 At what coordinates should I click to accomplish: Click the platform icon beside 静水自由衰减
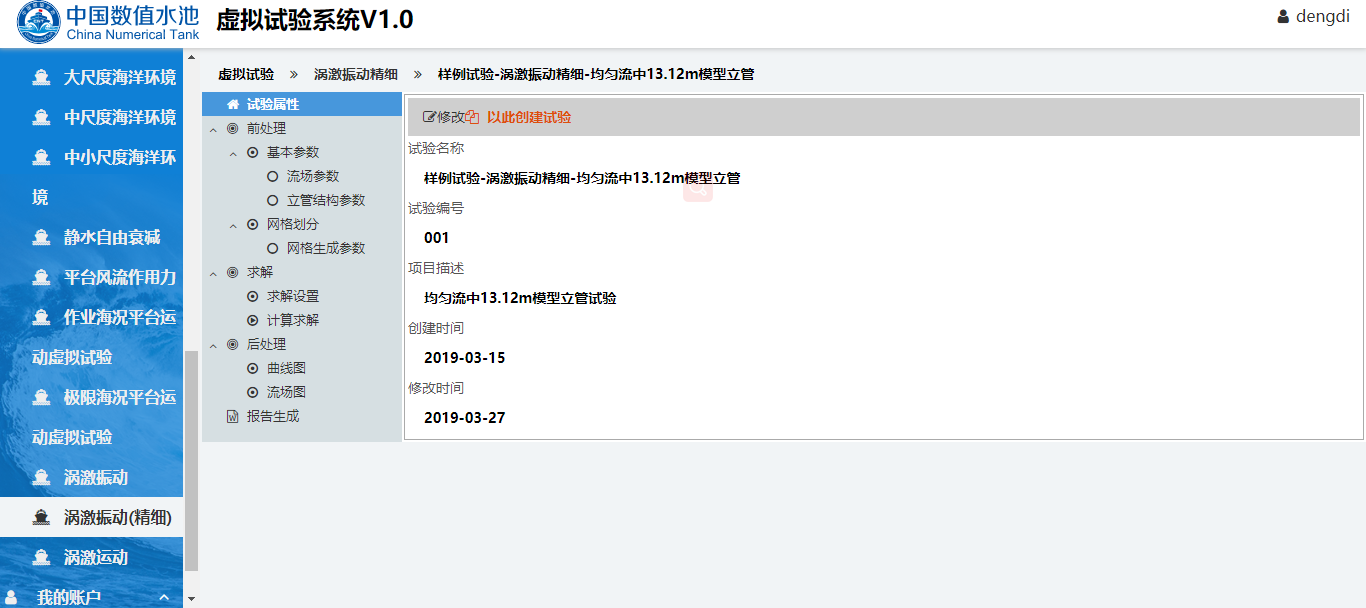[x=41, y=237]
